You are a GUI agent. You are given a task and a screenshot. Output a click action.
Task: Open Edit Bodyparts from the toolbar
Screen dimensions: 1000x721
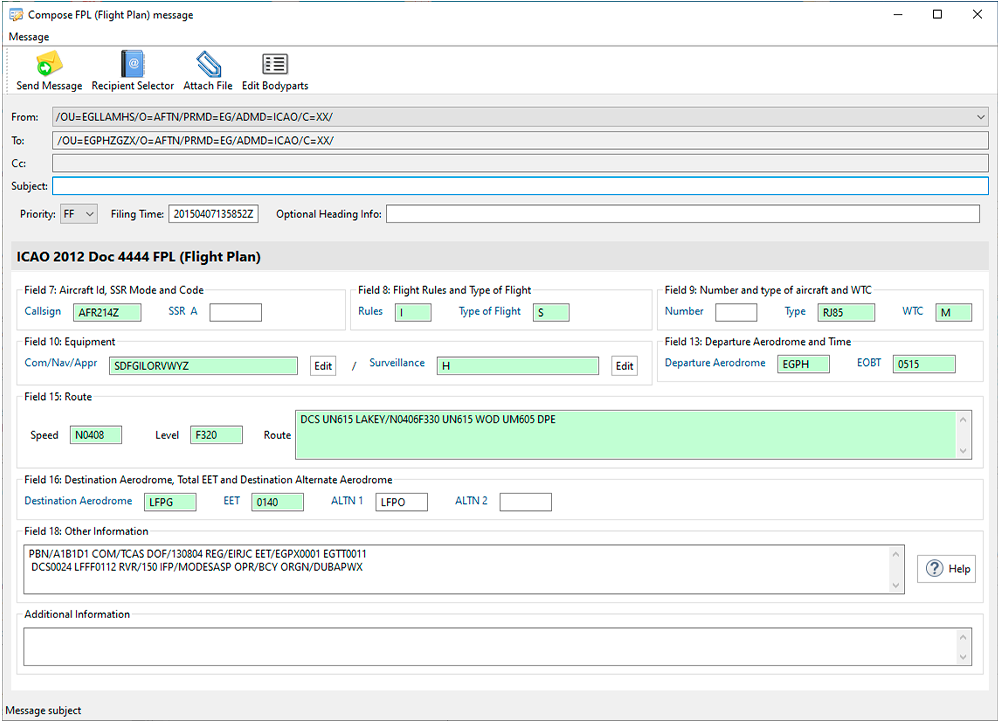point(275,65)
